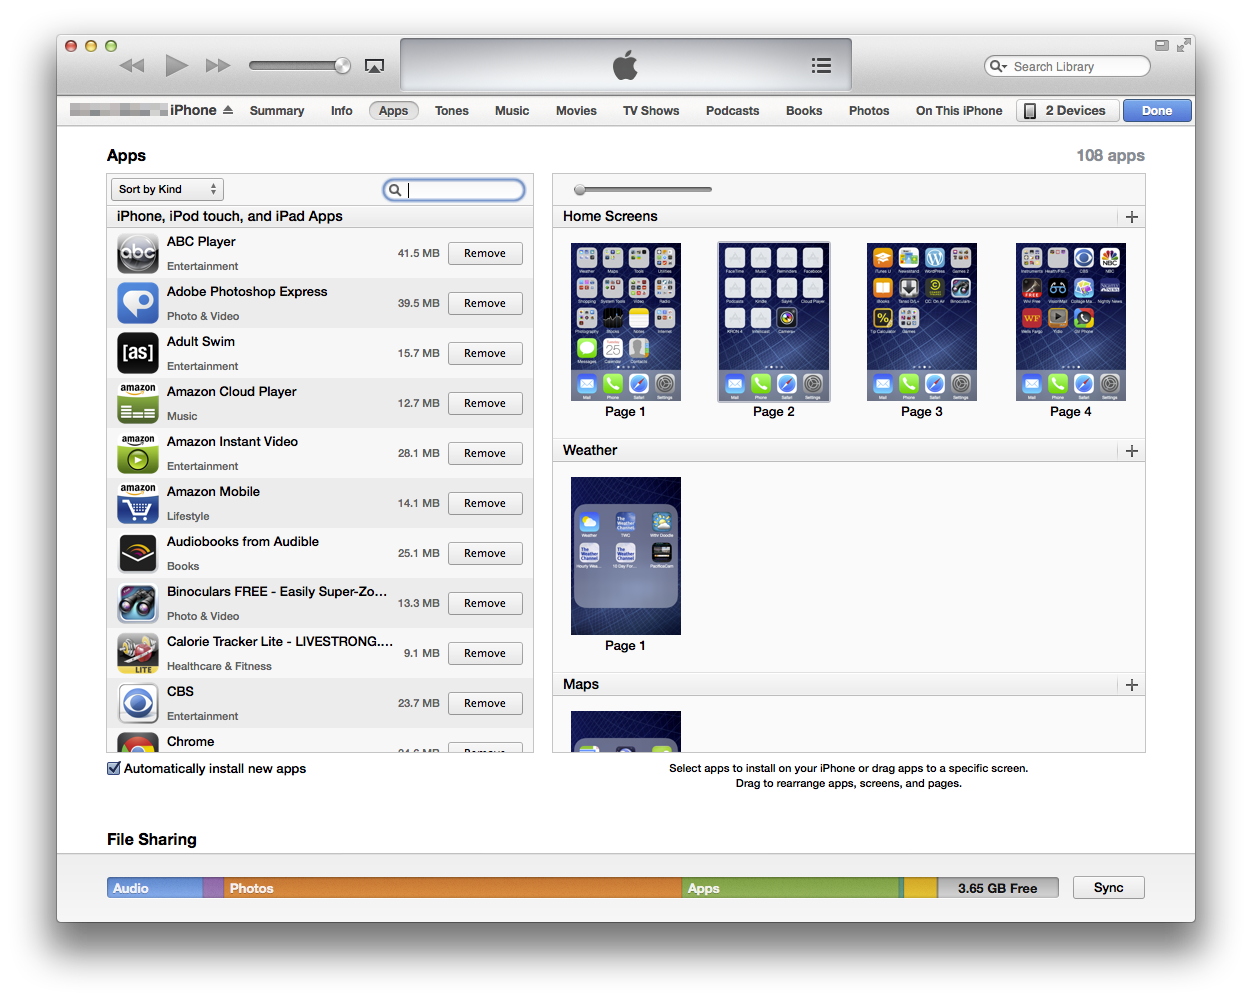Image resolution: width=1252 pixels, height=1001 pixels.
Task: Open the search filter magnifier menu
Action: [x=395, y=189]
